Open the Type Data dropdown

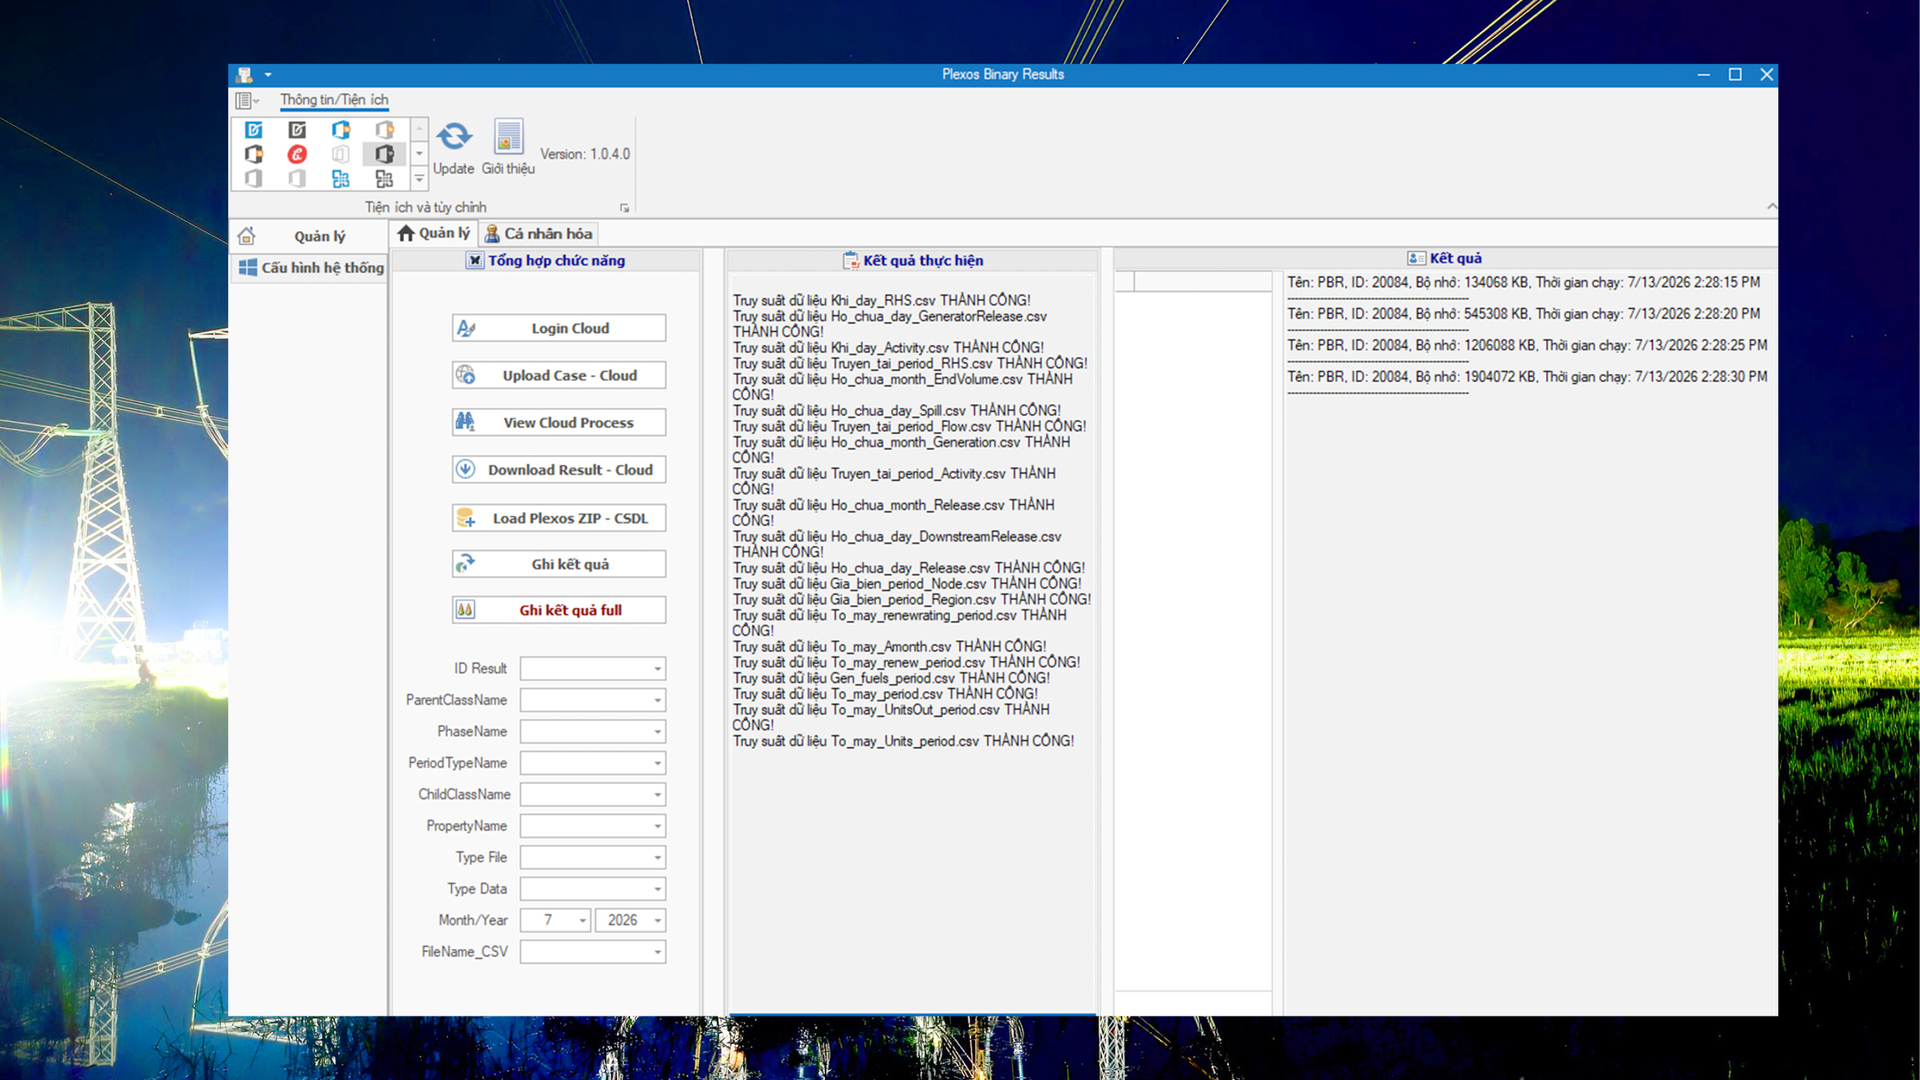click(657, 889)
